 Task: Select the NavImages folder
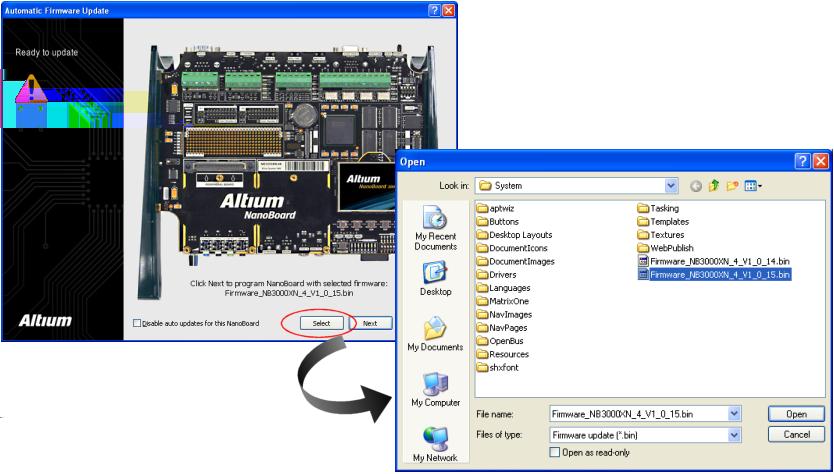504,314
